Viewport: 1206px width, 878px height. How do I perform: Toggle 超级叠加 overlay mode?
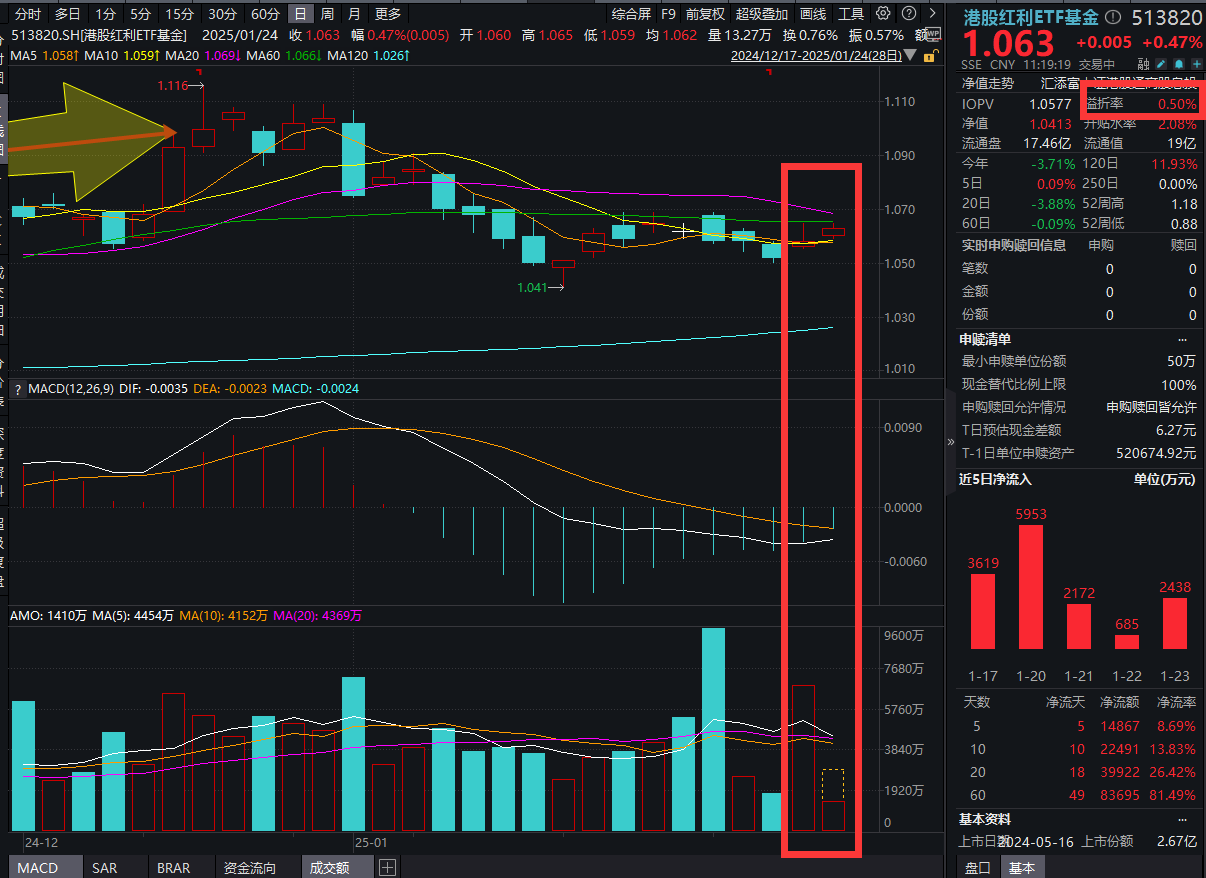click(760, 14)
